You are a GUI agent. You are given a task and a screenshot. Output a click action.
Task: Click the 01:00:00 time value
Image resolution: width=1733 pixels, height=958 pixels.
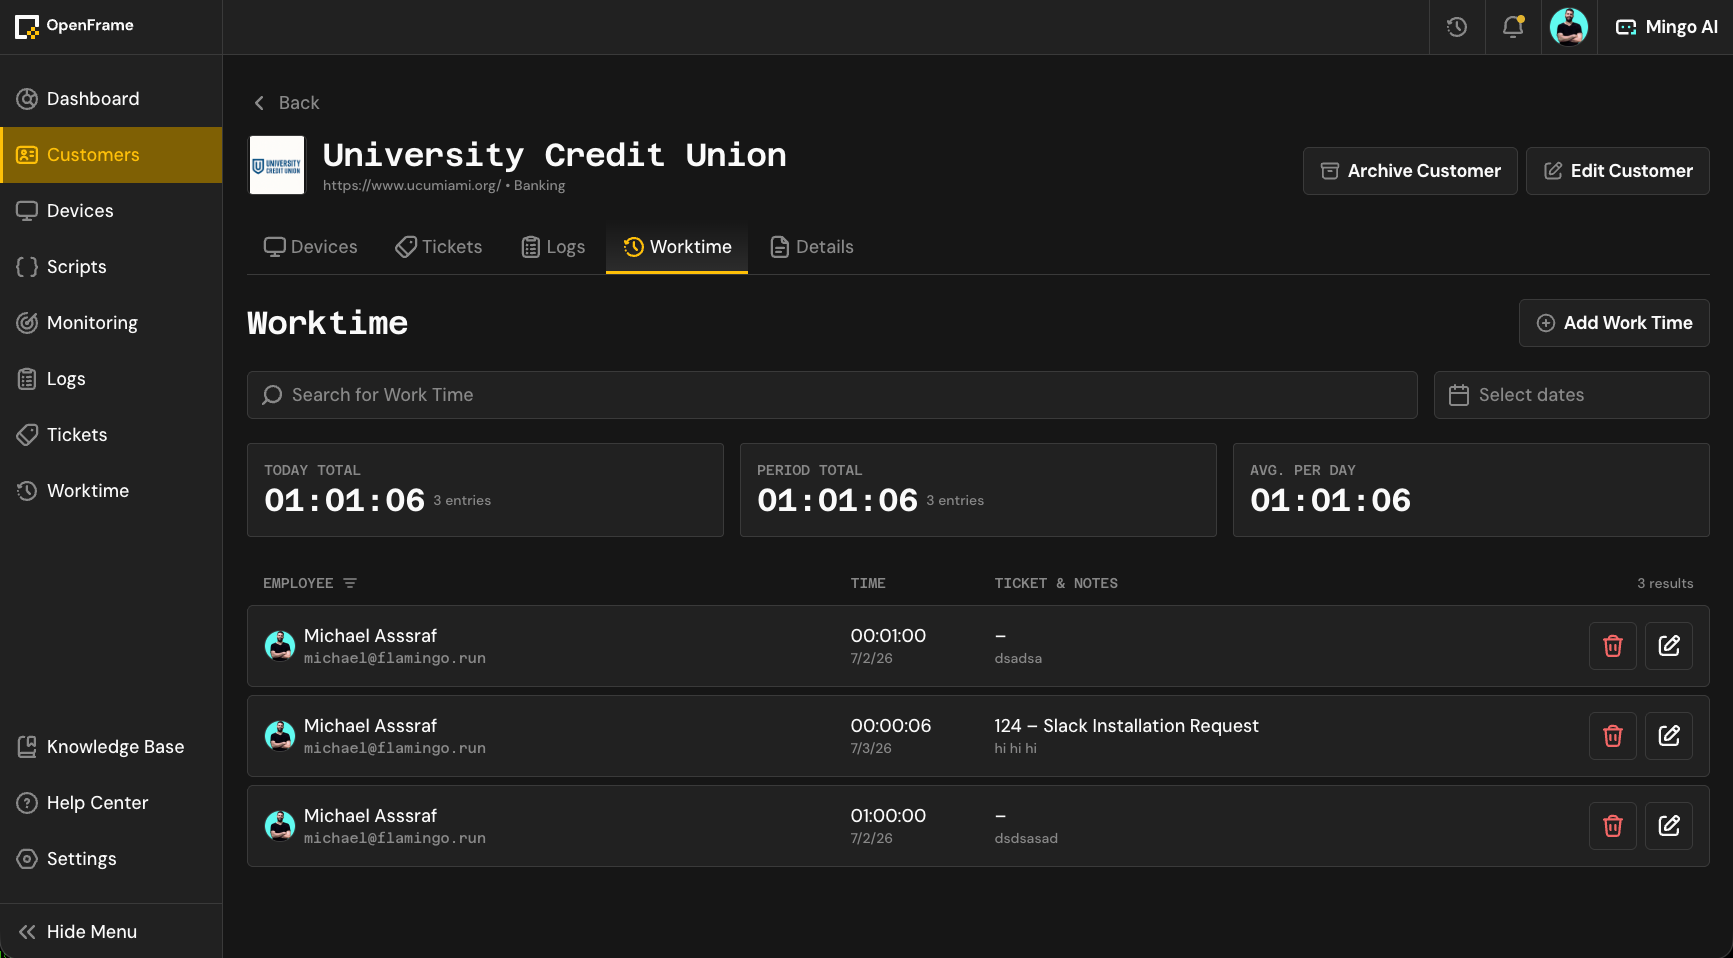[888, 816]
